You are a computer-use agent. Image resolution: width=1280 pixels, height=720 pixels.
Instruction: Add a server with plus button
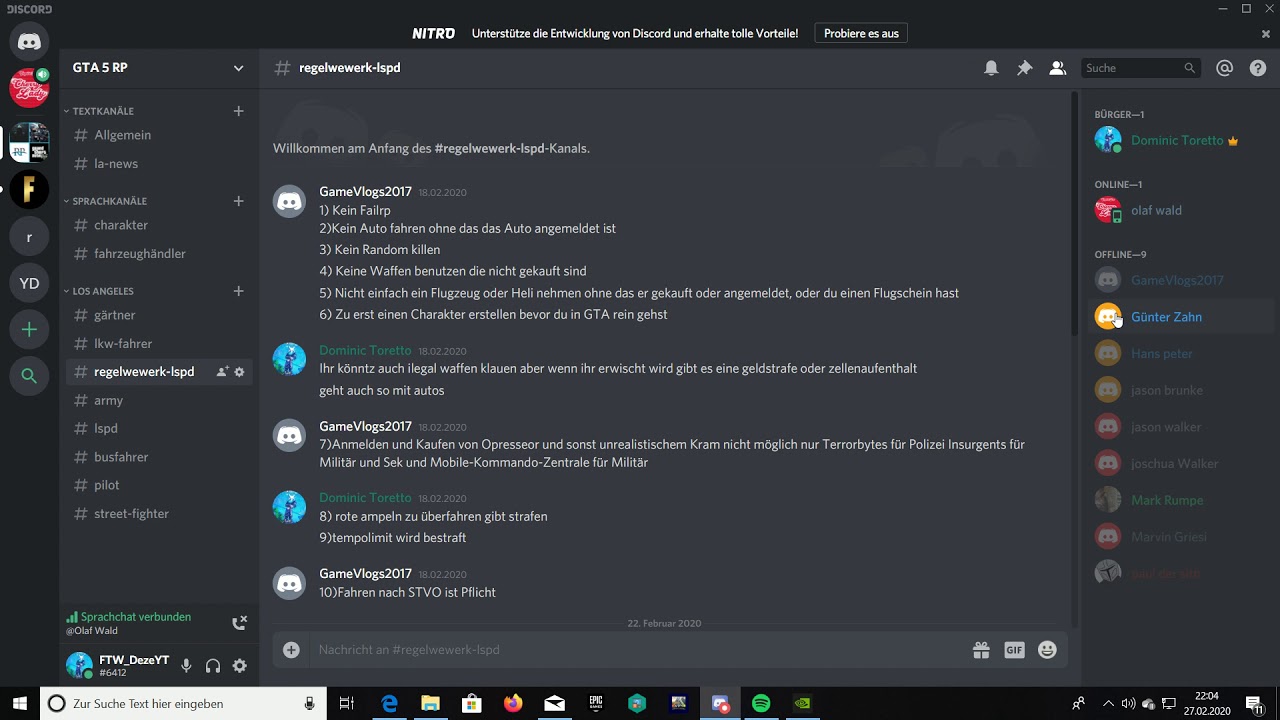pos(29,330)
